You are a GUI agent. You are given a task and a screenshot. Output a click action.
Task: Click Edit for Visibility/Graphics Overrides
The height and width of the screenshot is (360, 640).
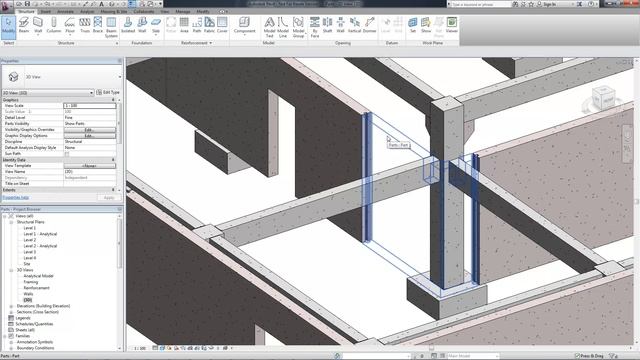pos(89,130)
